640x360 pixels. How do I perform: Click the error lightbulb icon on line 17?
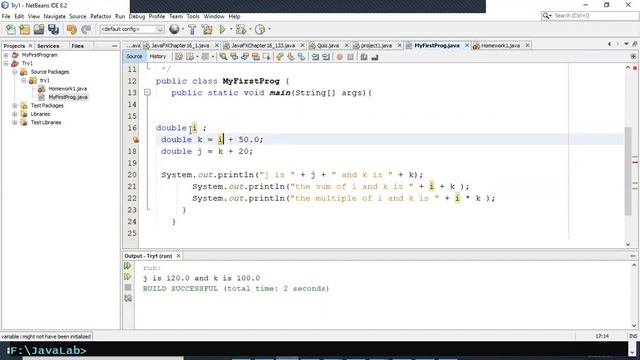pyautogui.click(x=136, y=140)
